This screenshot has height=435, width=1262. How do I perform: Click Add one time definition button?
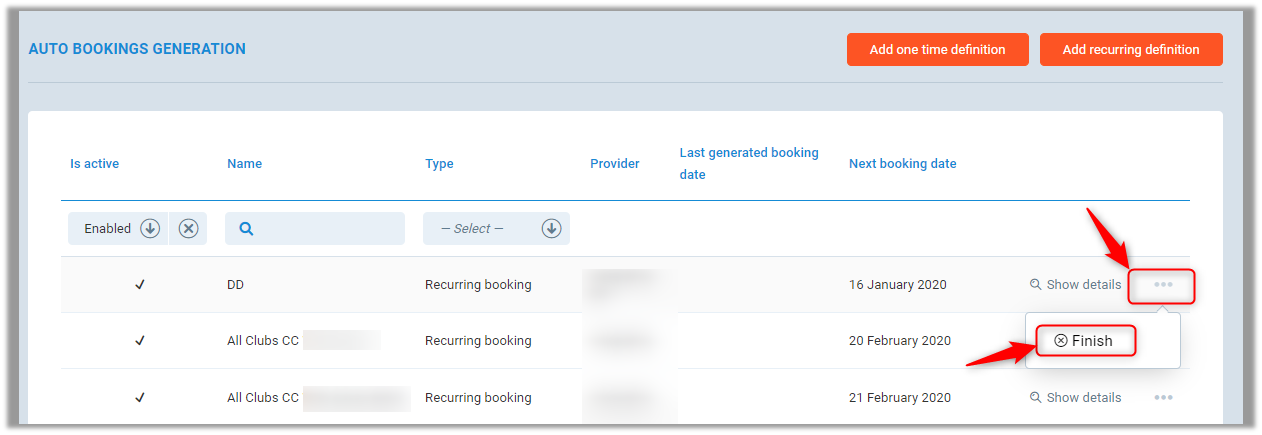937,50
